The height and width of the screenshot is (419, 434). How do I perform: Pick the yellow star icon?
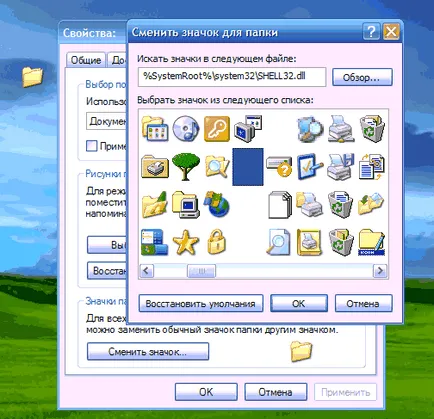[186, 242]
